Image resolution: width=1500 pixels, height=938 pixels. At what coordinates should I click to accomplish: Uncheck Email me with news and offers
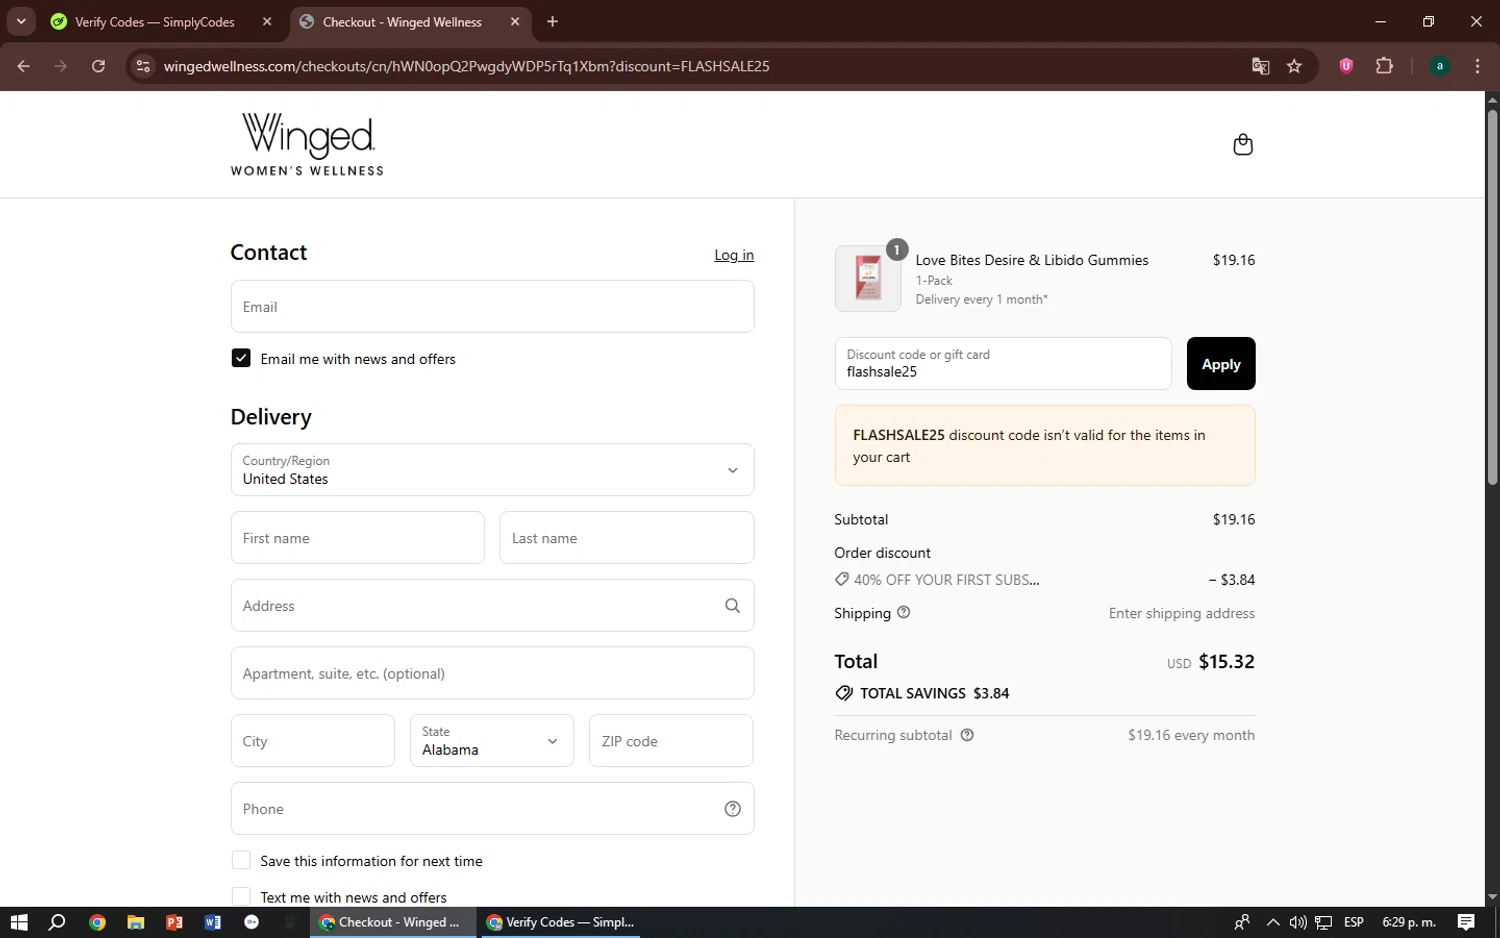pyautogui.click(x=241, y=358)
